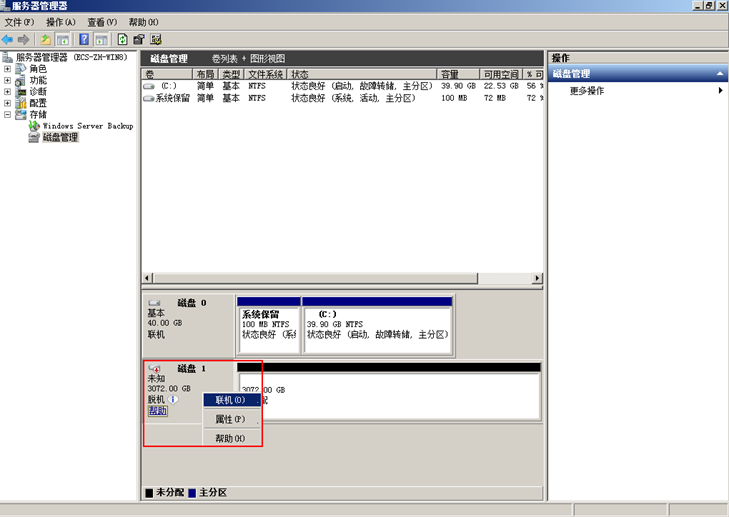Click the blue Help question mark toolbar icon
This screenshot has width=729, height=517.
(x=84, y=39)
